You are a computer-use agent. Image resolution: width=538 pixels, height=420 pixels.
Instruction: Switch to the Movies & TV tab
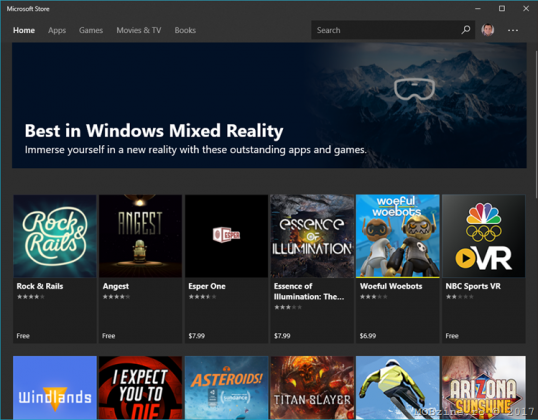coord(139,30)
